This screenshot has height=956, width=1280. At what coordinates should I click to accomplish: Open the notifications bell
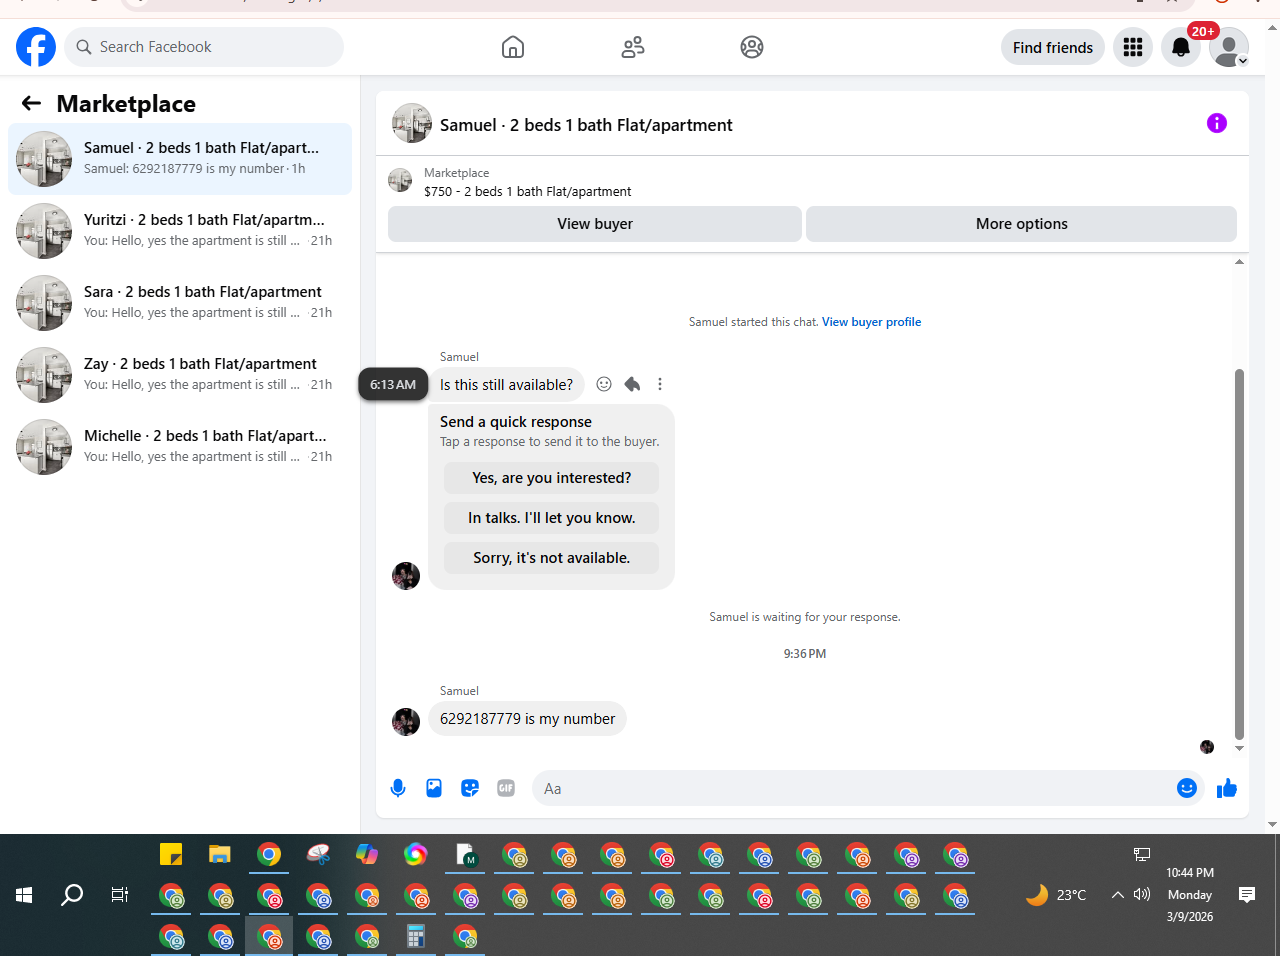pos(1181,47)
